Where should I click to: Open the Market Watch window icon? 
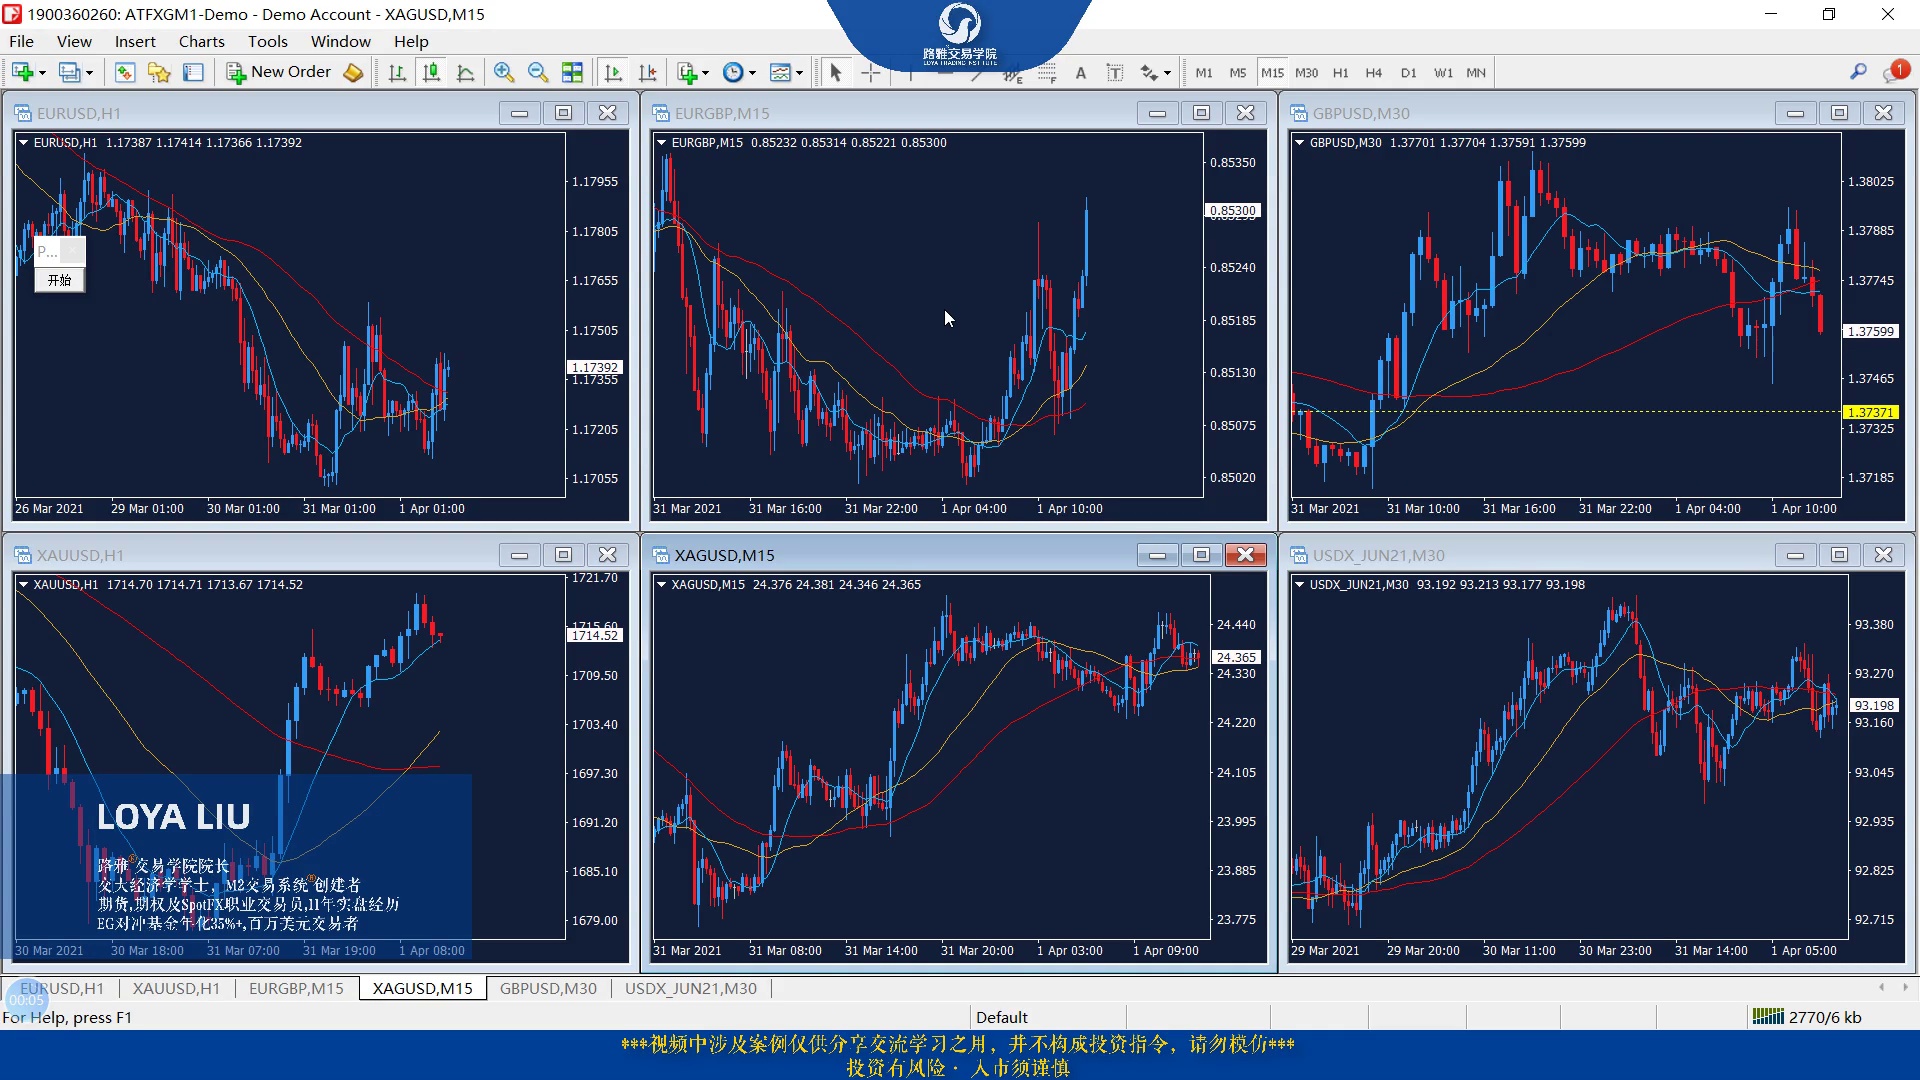pyautogui.click(x=125, y=72)
